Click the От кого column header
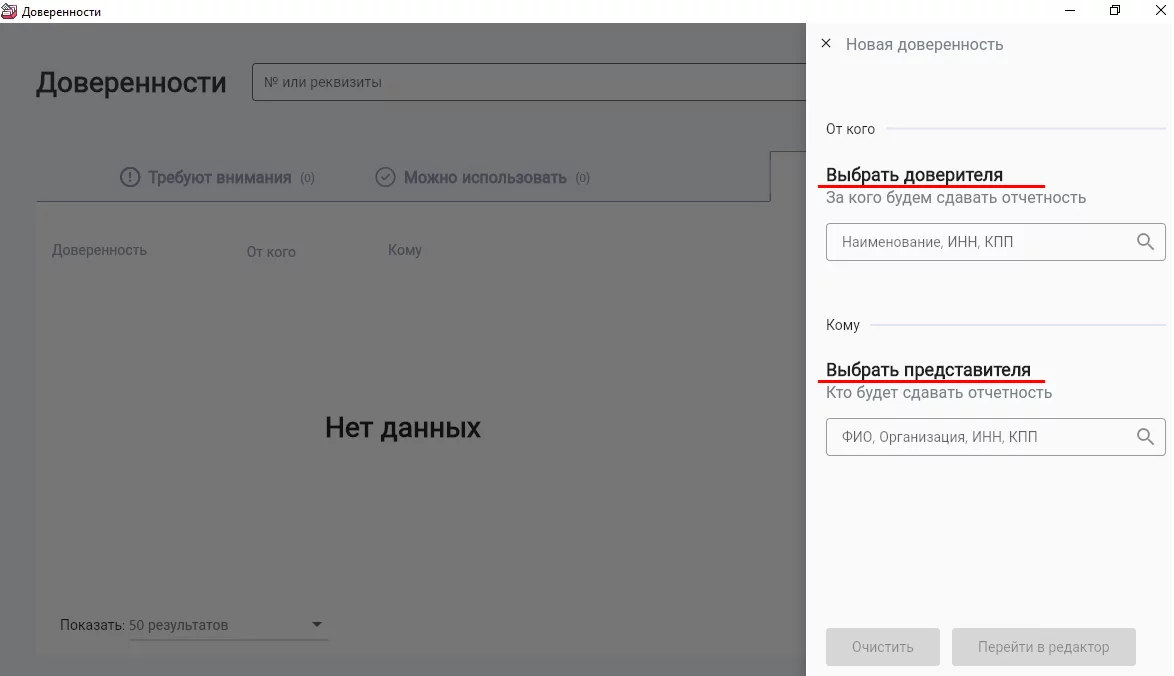Screen dimensions: 1174x676 (271, 252)
